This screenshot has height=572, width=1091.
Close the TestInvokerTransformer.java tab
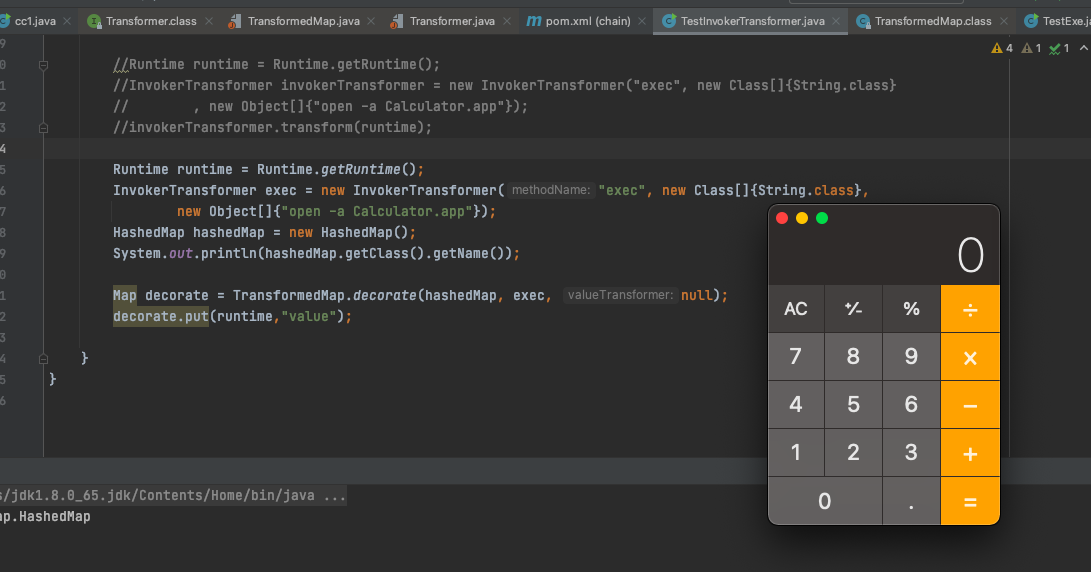coord(836,21)
